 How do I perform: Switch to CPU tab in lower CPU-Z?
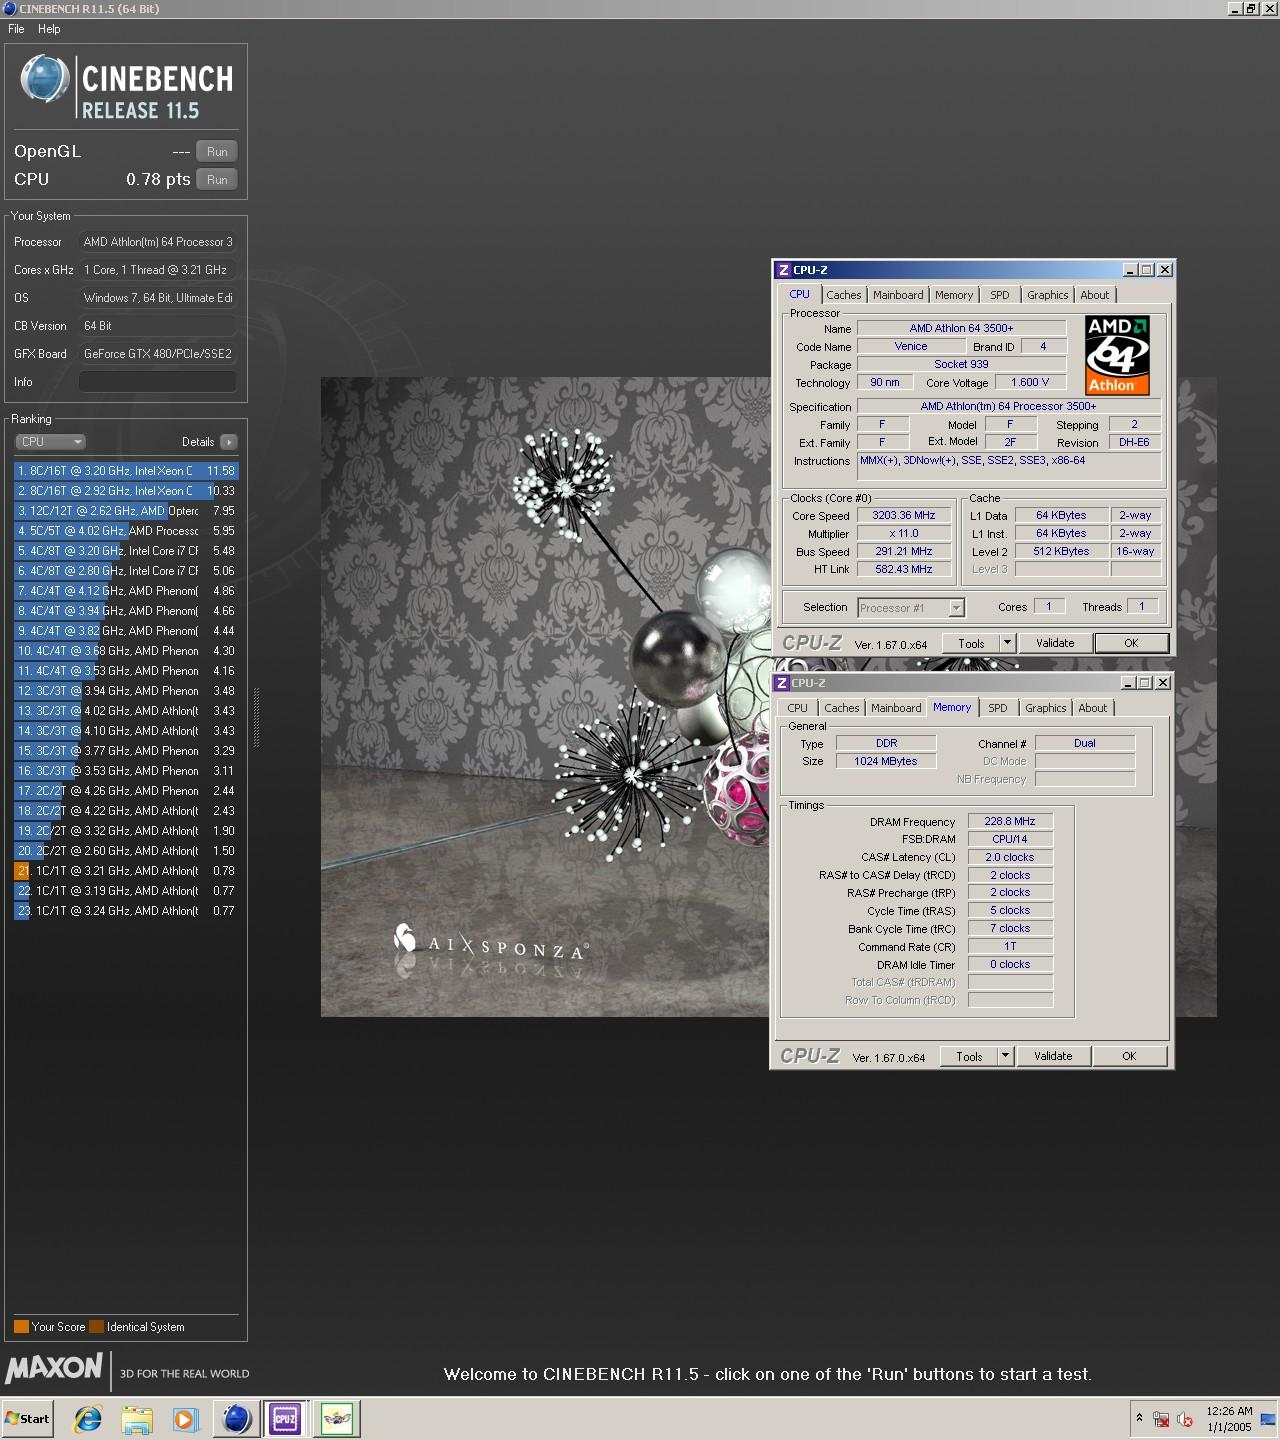(x=797, y=708)
